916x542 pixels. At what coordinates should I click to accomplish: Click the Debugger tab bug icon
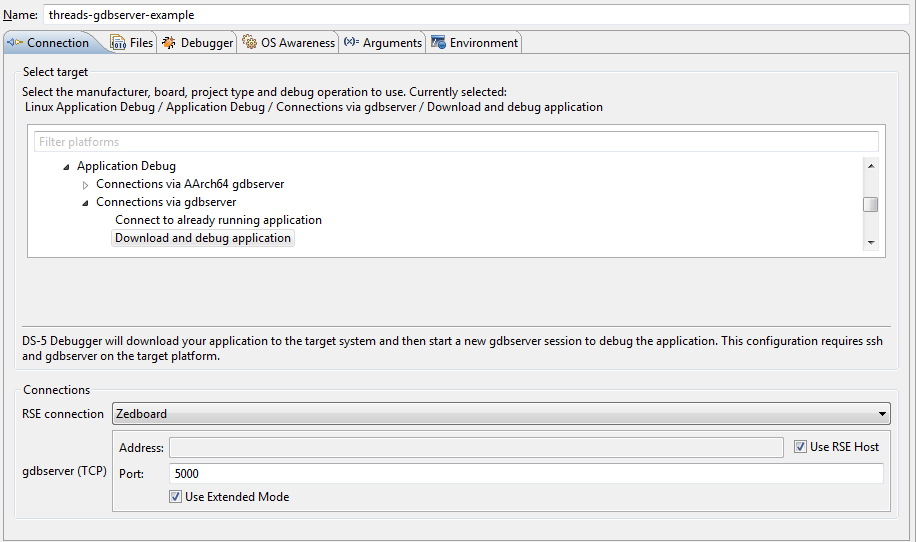click(169, 43)
